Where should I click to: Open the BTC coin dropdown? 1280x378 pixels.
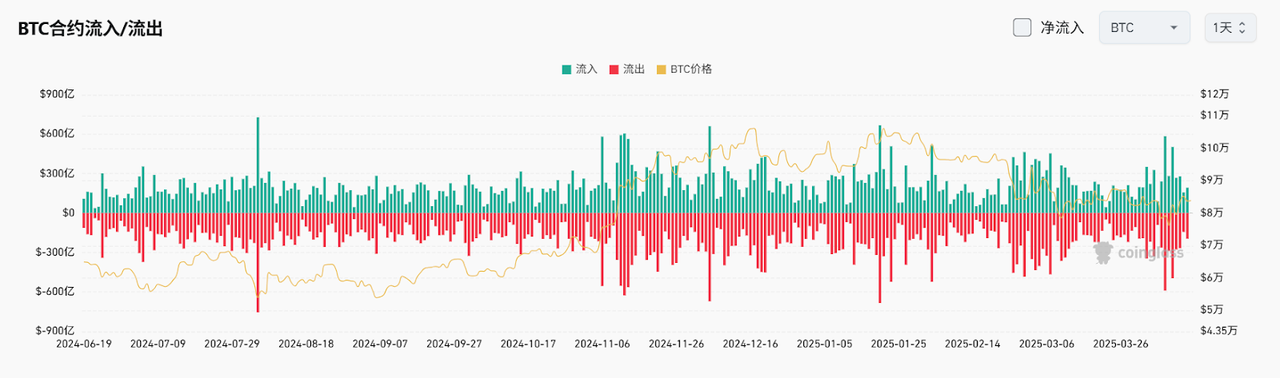coord(1144,27)
